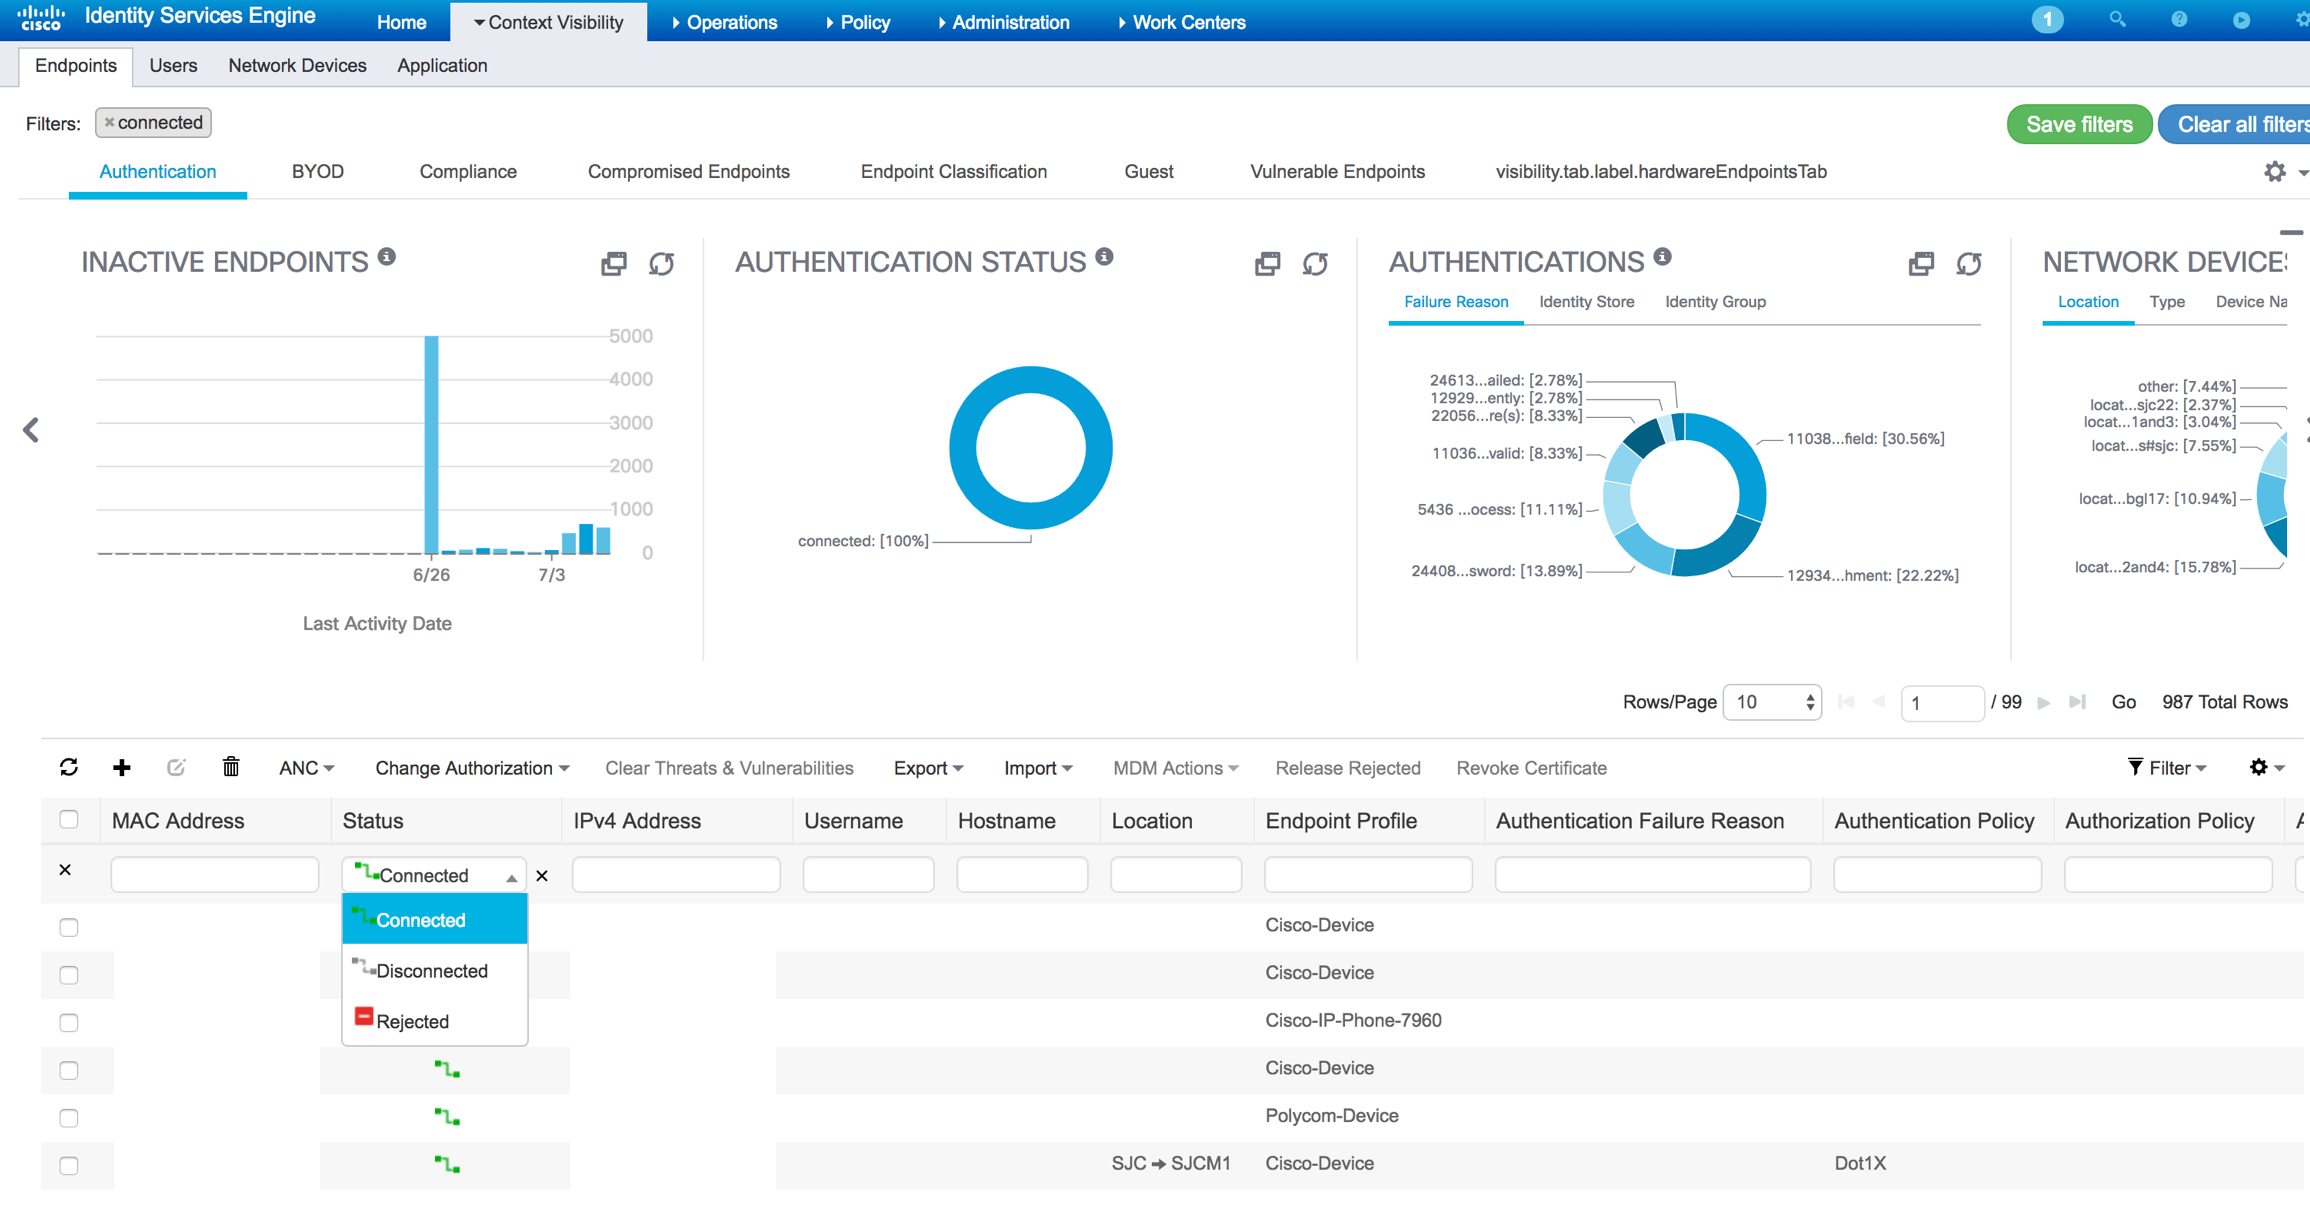Refresh the Authentications chart

pos(1969,263)
